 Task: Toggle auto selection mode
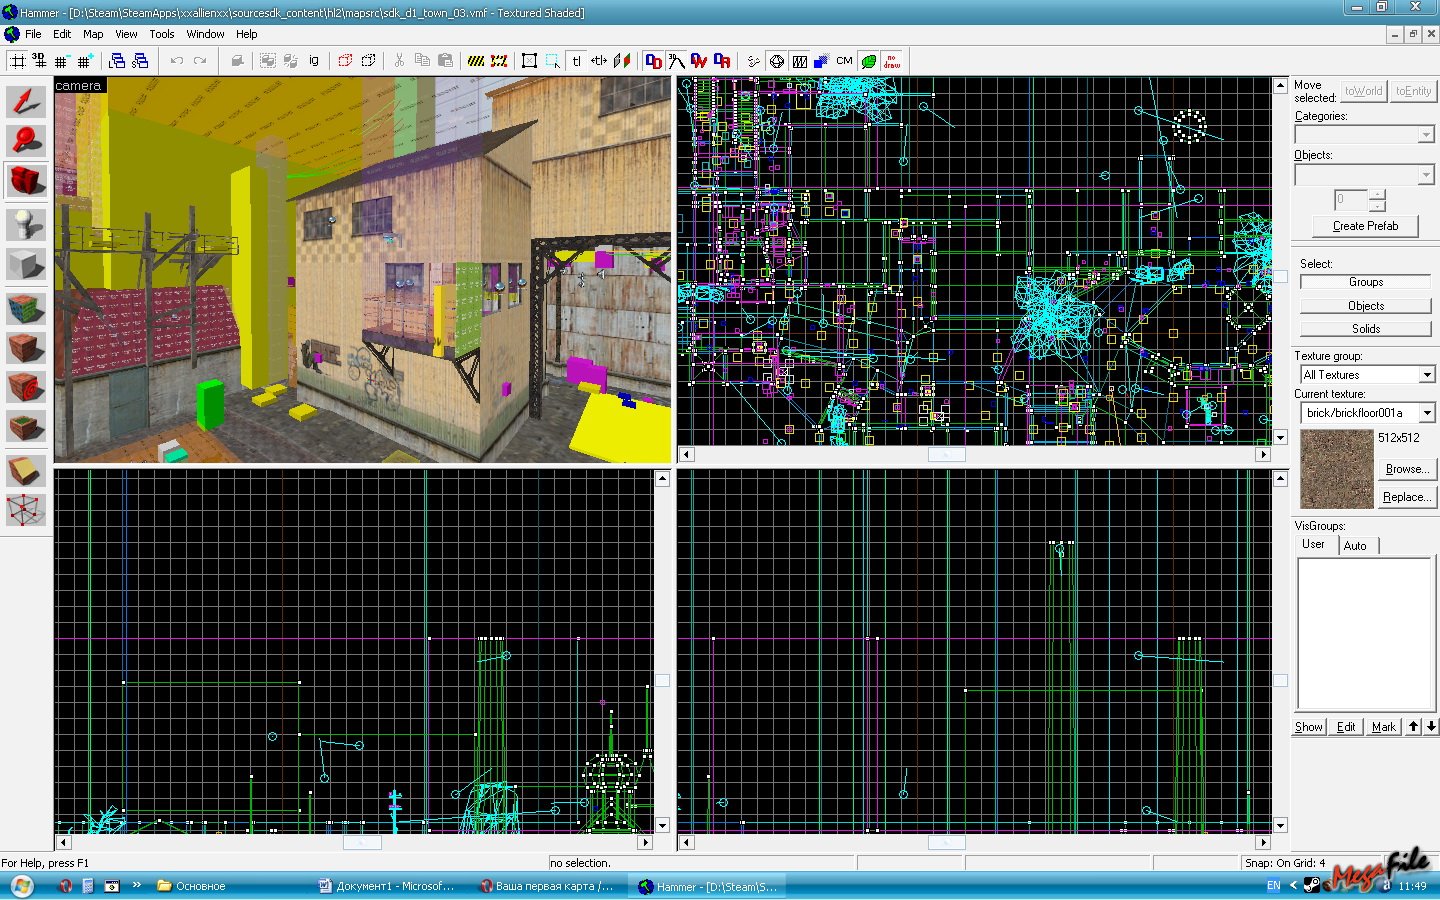click(x=553, y=61)
